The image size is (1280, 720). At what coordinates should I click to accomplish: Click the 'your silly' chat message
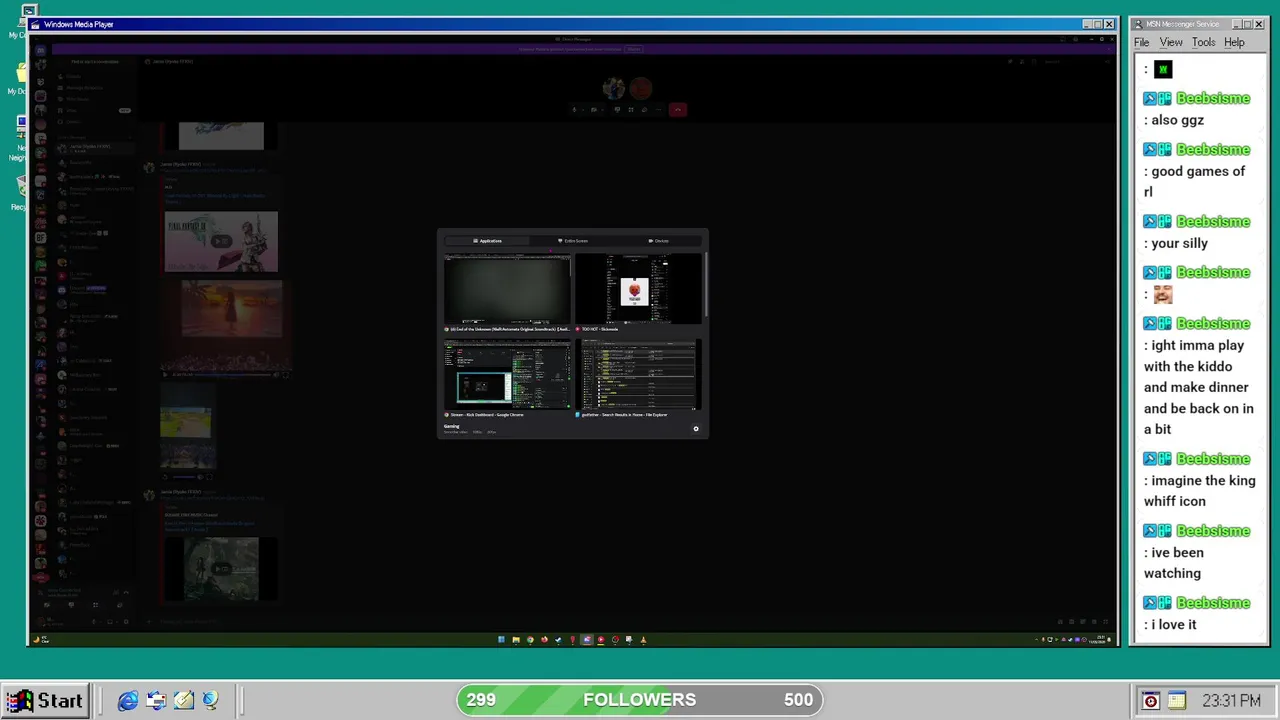(1179, 243)
